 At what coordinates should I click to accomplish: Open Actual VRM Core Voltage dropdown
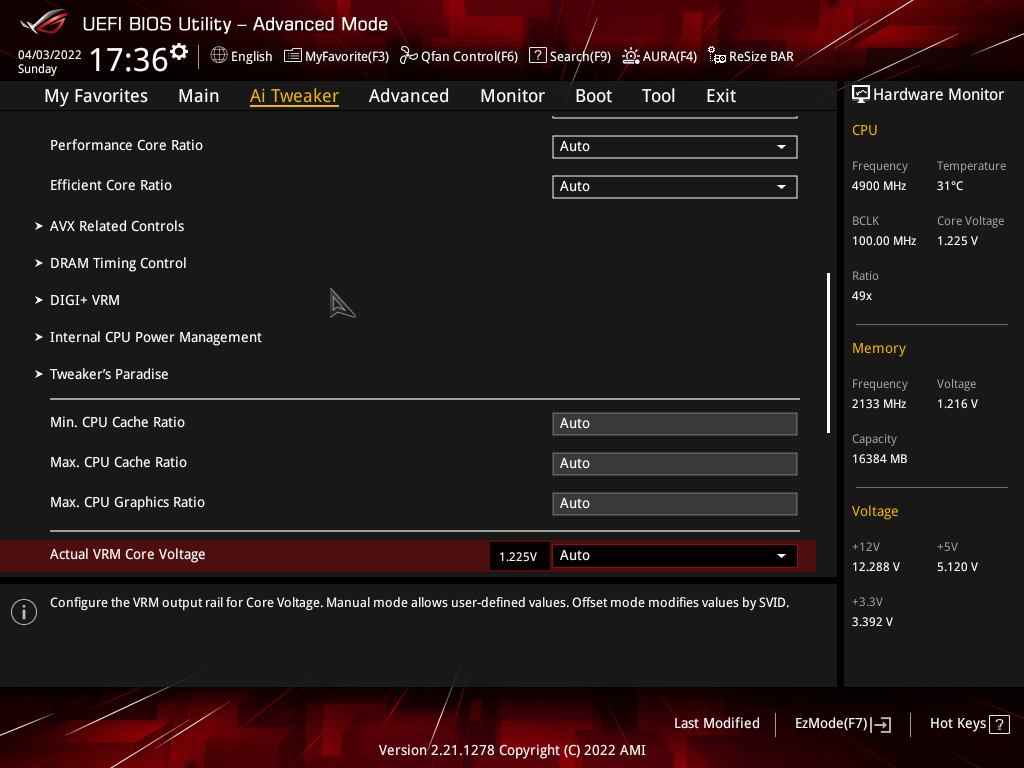pos(675,556)
